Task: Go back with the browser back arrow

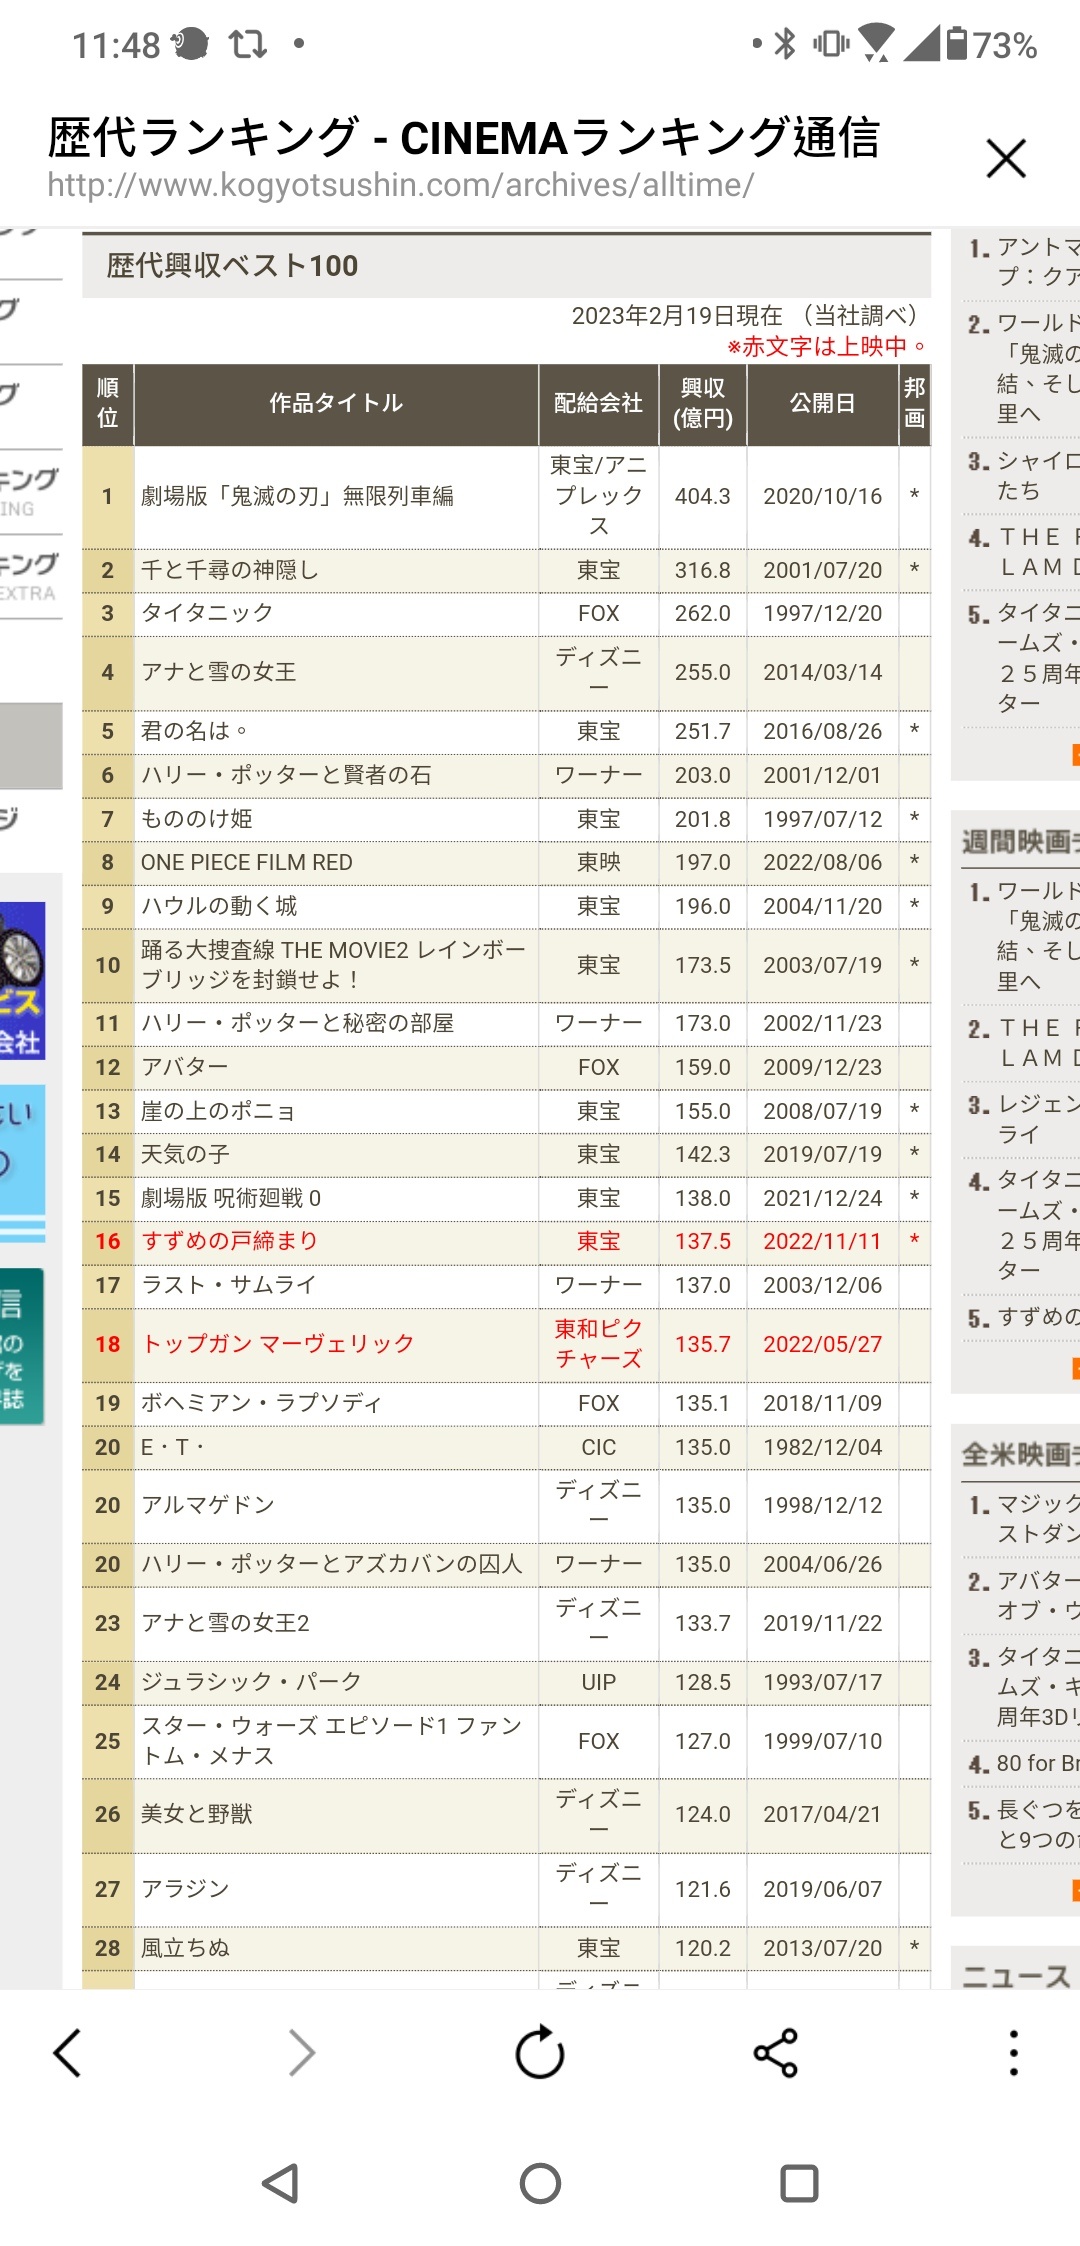Action: (x=68, y=2053)
